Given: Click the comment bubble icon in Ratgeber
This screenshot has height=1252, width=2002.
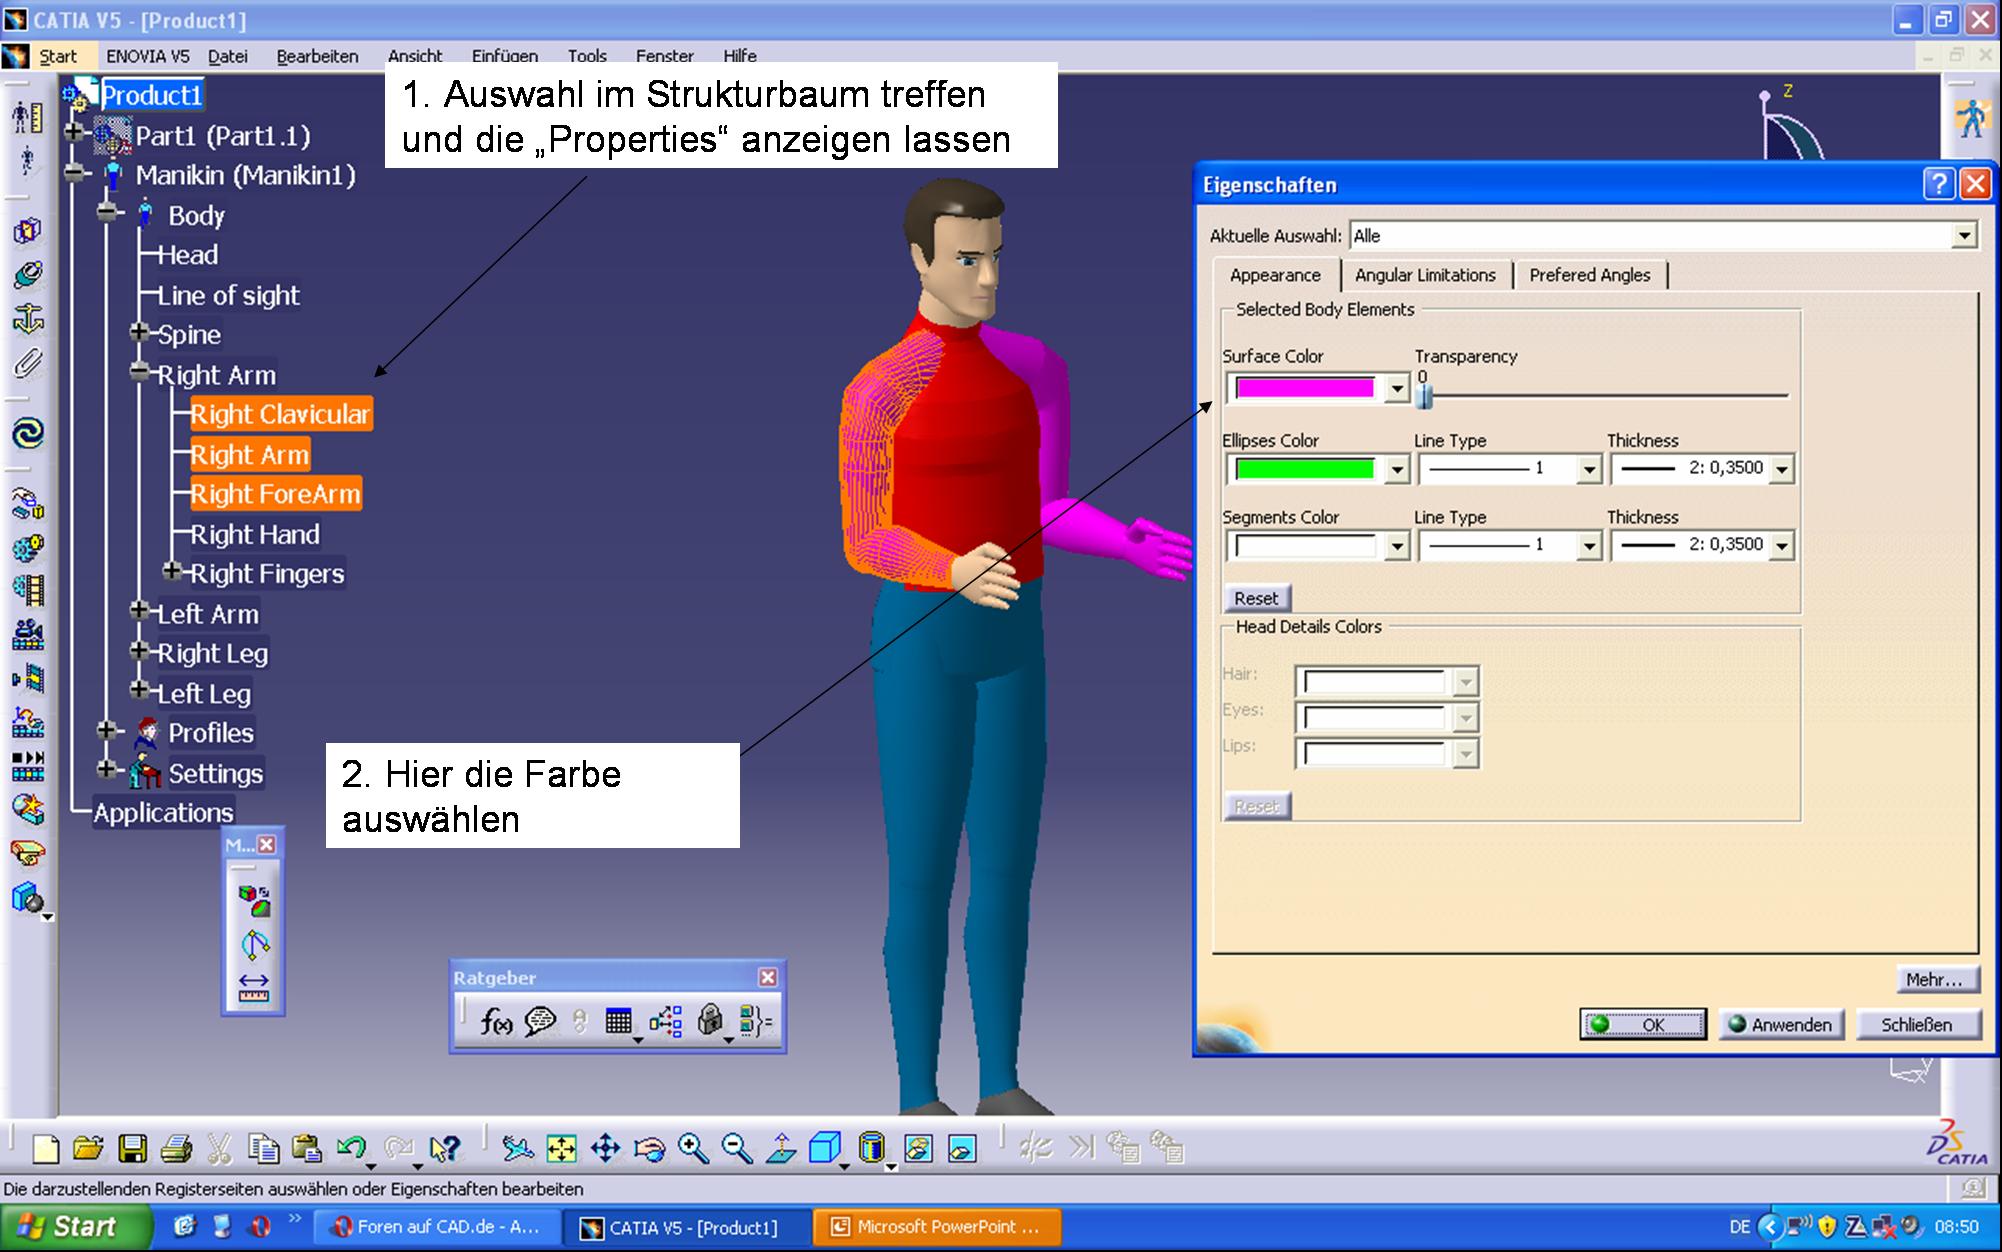Looking at the screenshot, I should pyautogui.click(x=540, y=1021).
